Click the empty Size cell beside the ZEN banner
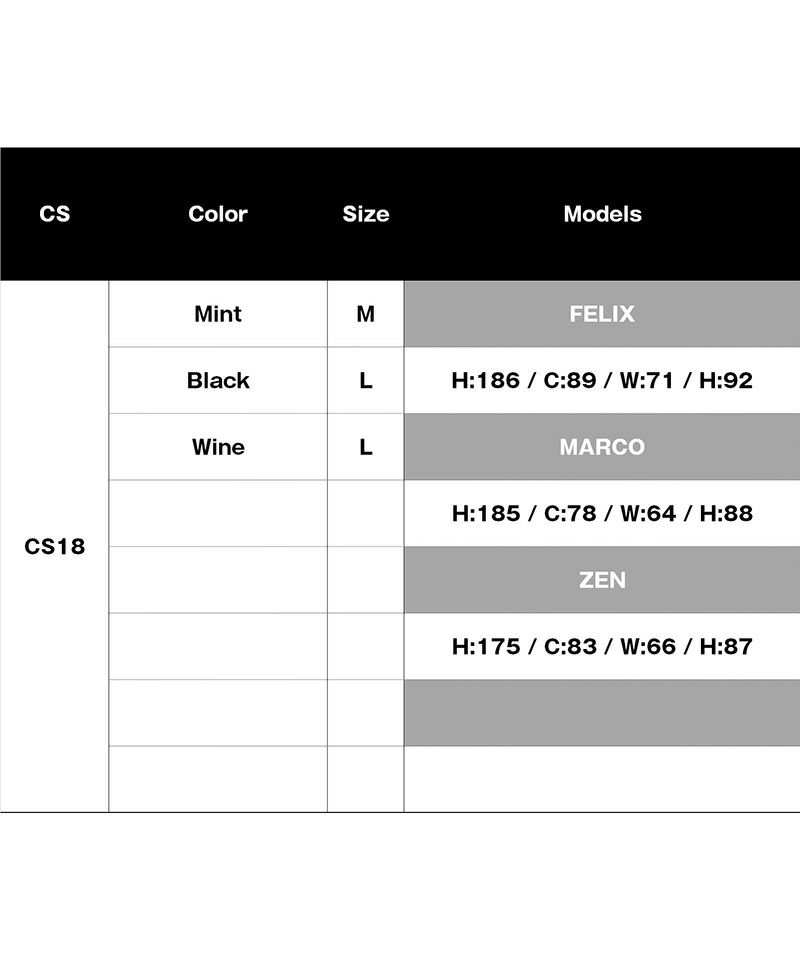The height and width of the screenshot is (960, 800). (365, 580)
